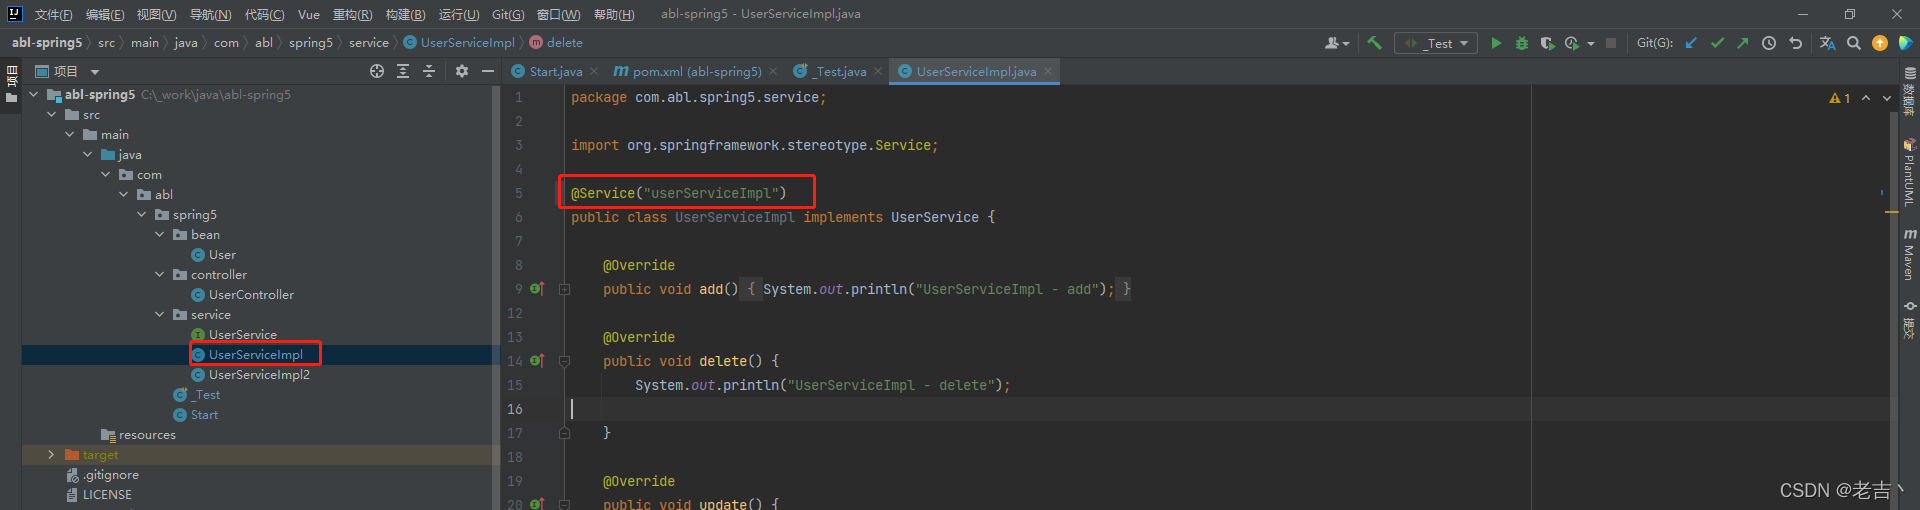Run the _Test configuration with green play
The image size is (1920, 510).
coord(1496,43)
